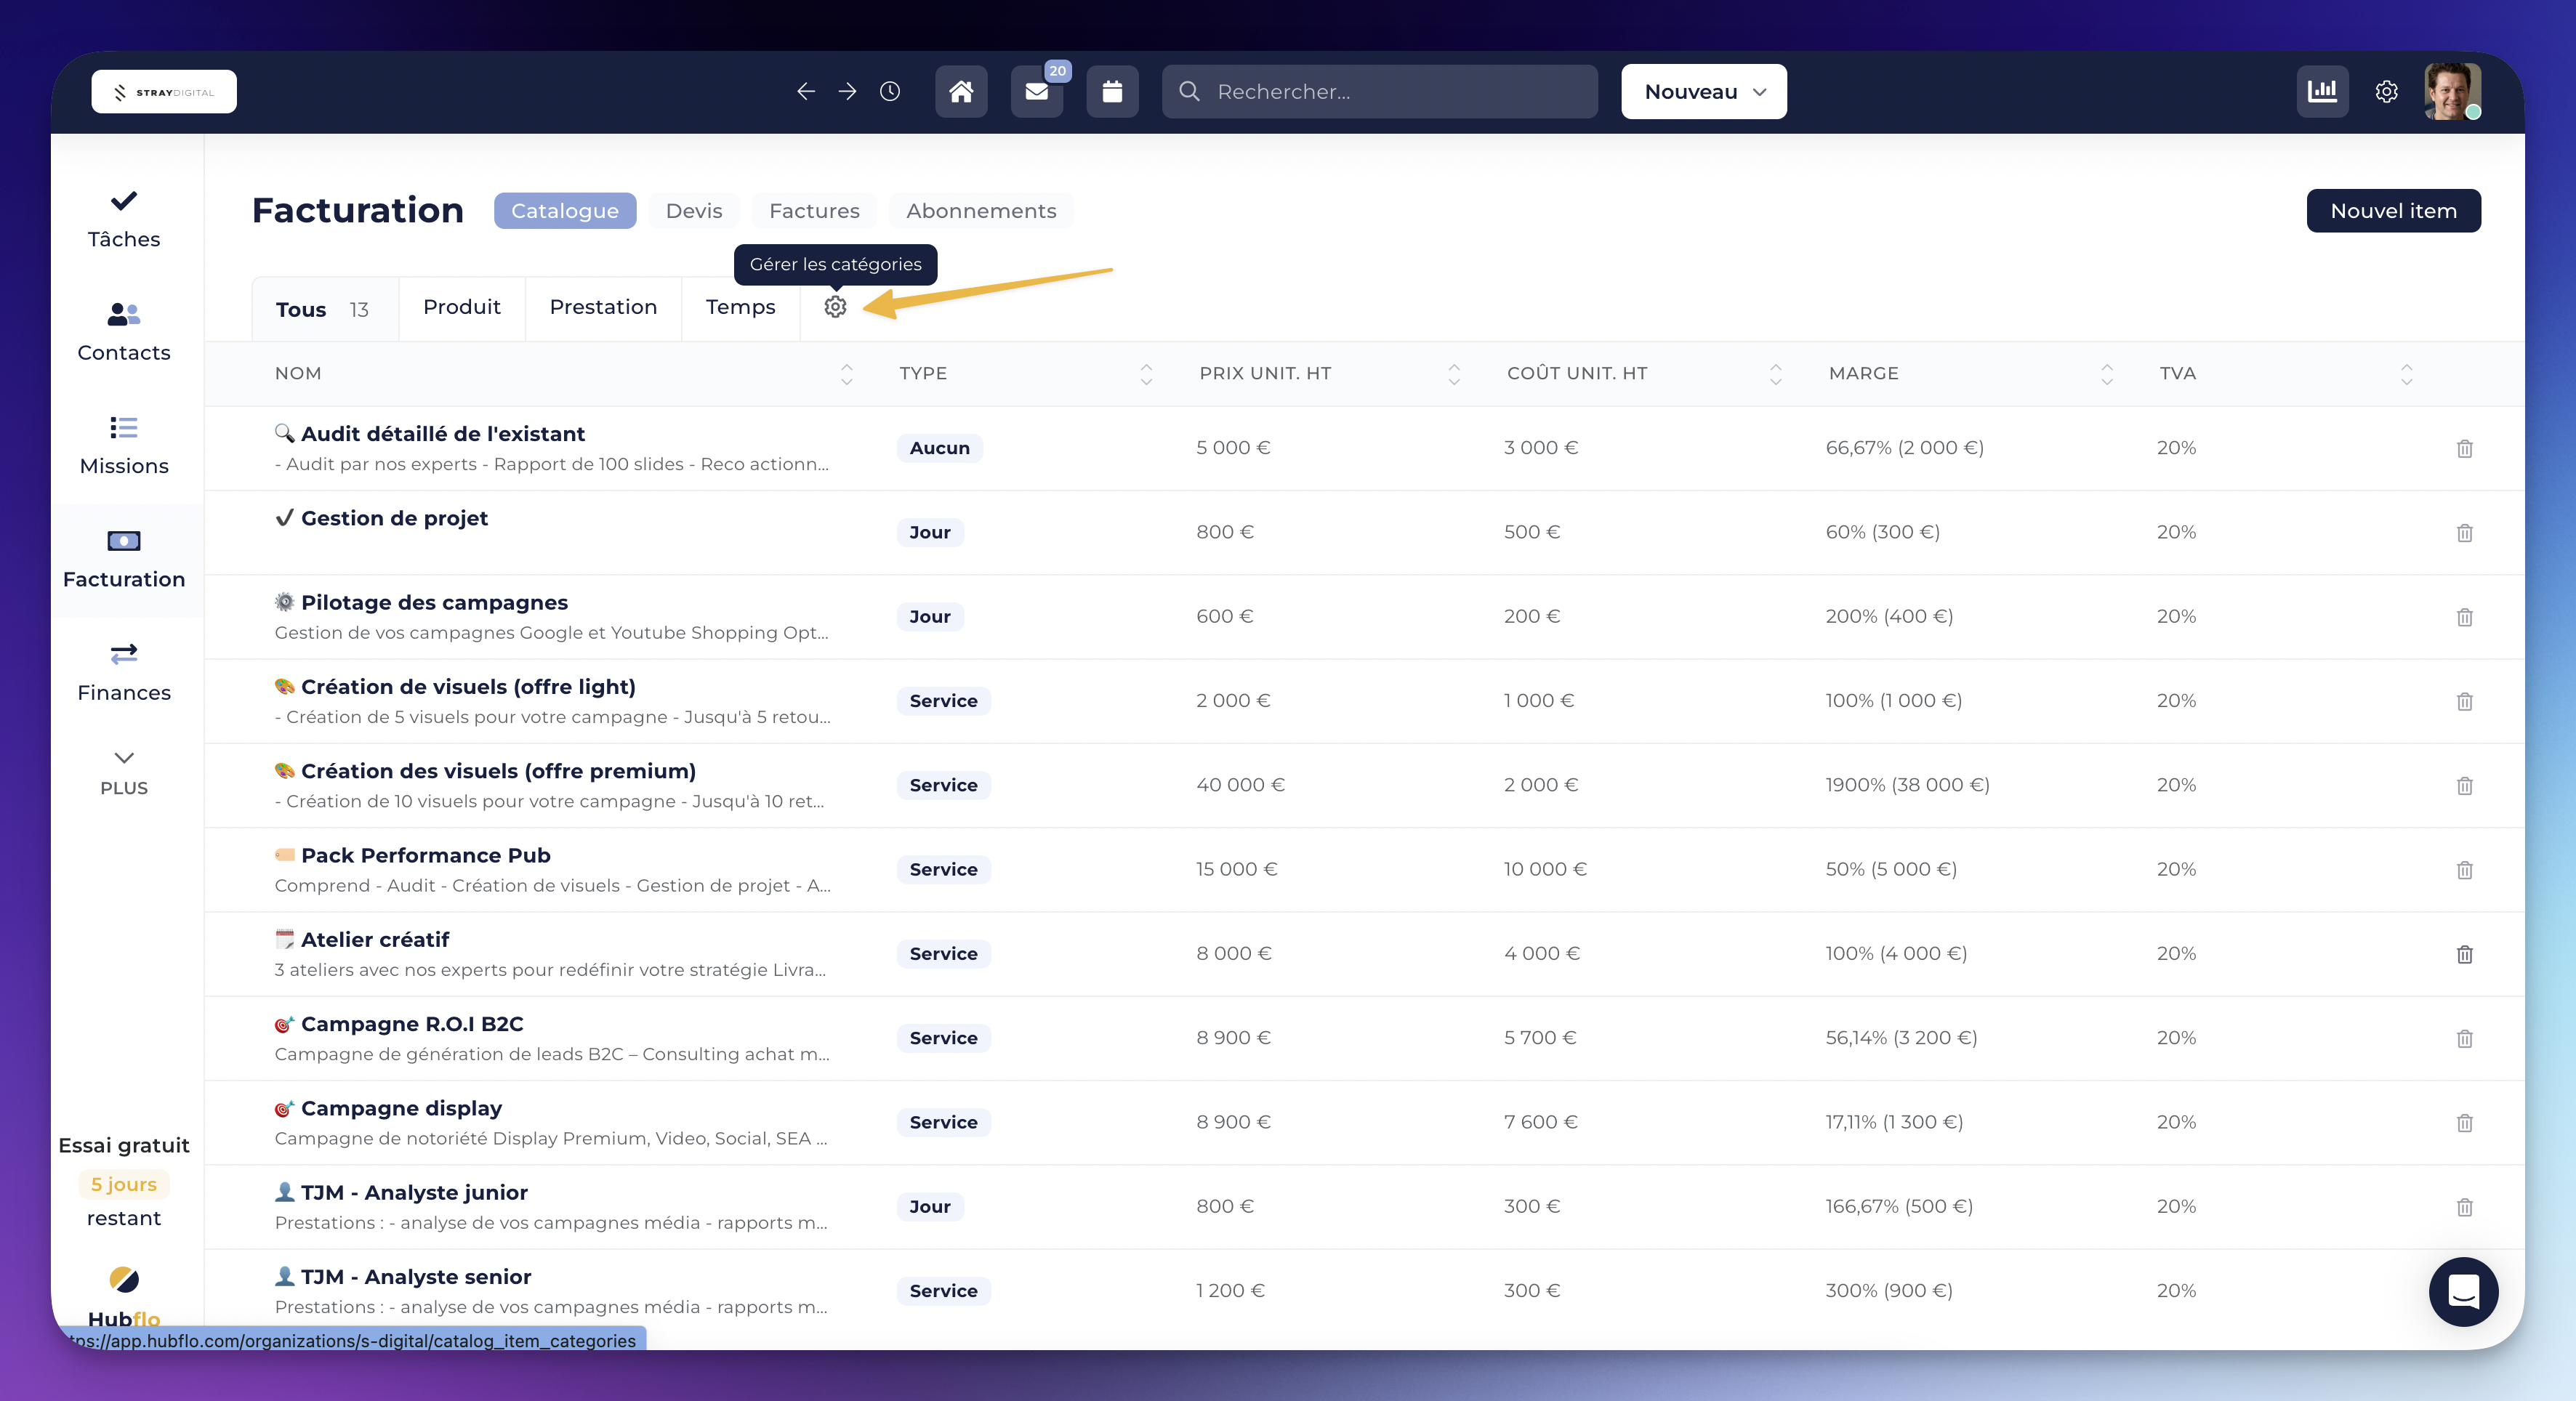This screenshot has width=2576, height=1401.
Task: Click the 5 jours trial badge
Action: coord(124,1184)
